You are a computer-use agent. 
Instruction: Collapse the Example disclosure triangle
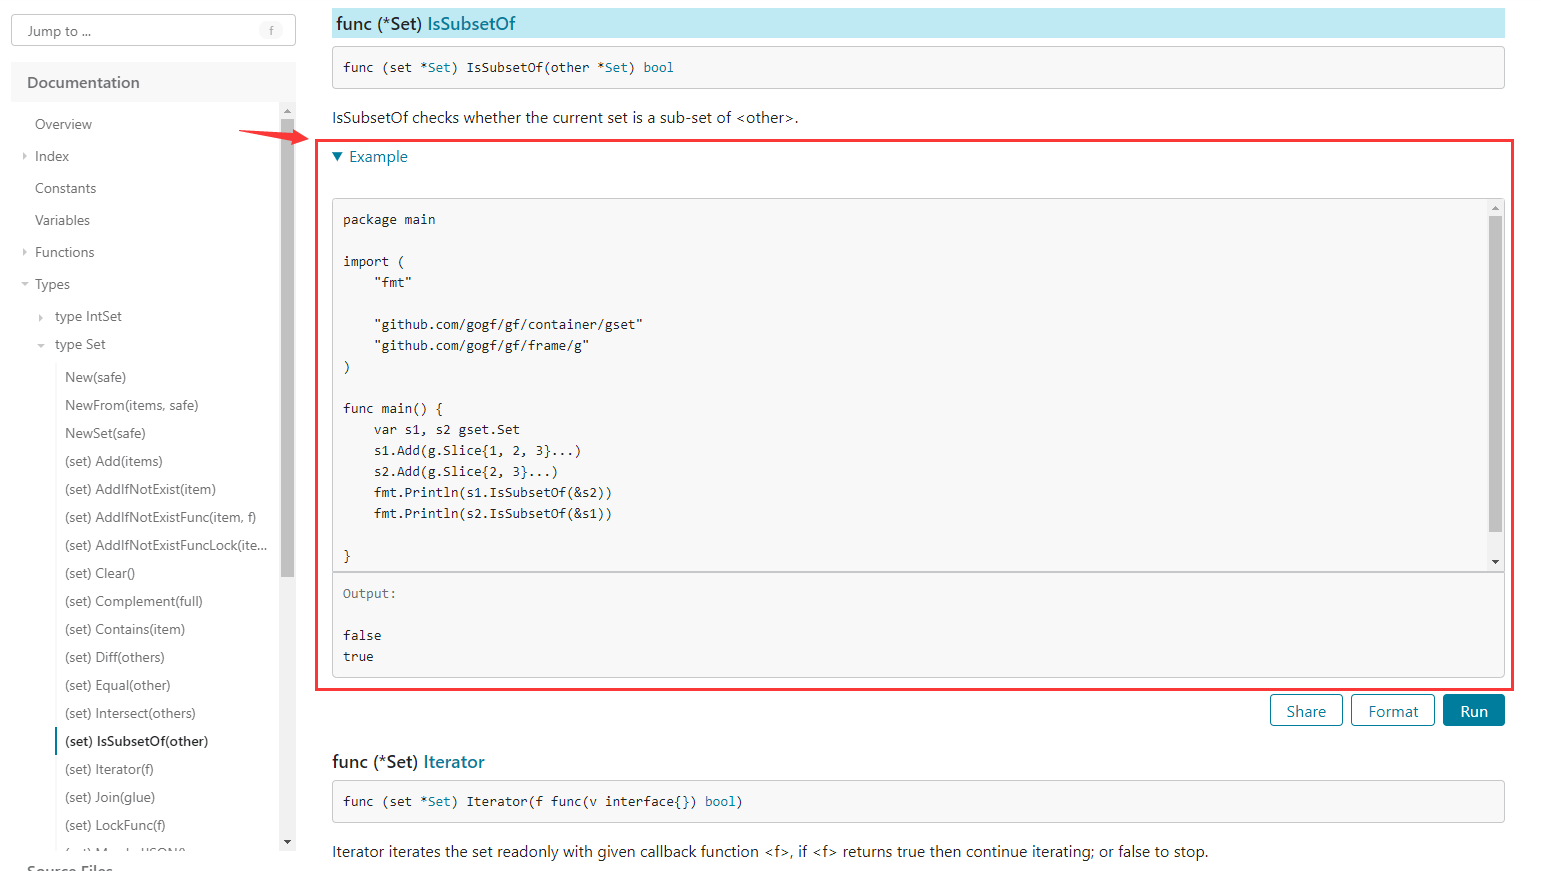point(338,157)
